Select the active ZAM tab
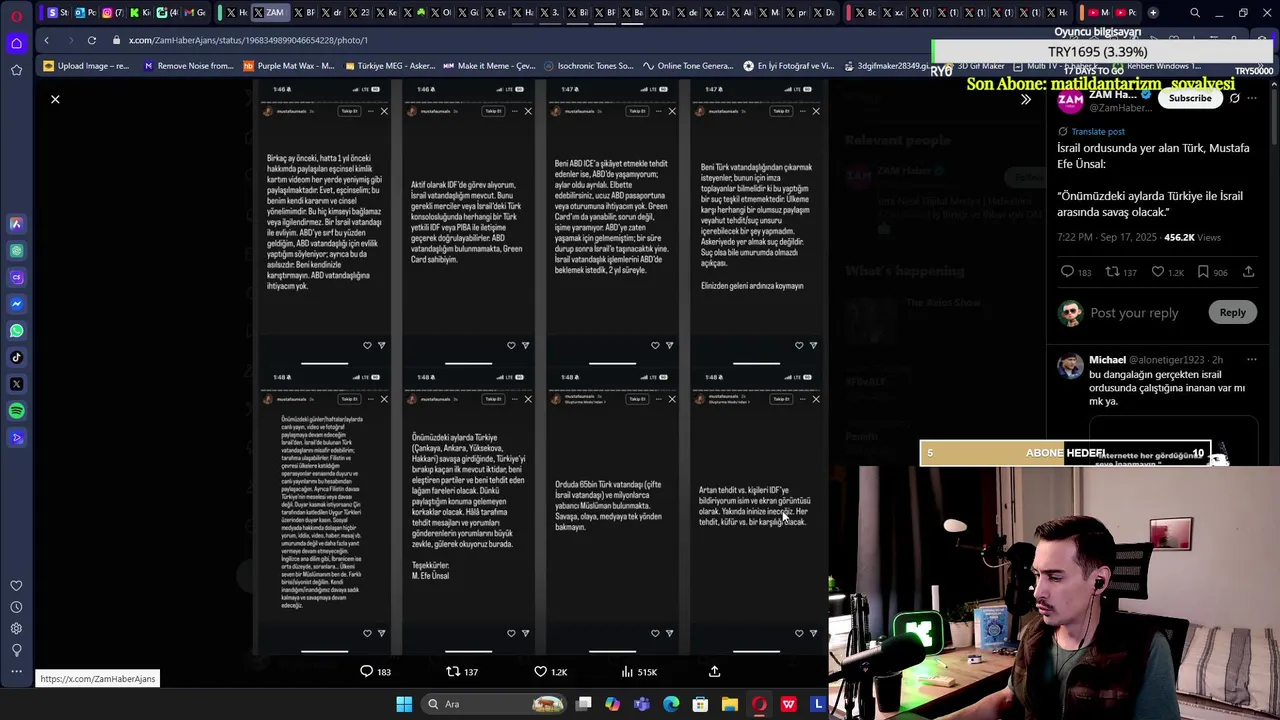The height and width of the screenshot is (720, 1280). click(x=268, y=13)
